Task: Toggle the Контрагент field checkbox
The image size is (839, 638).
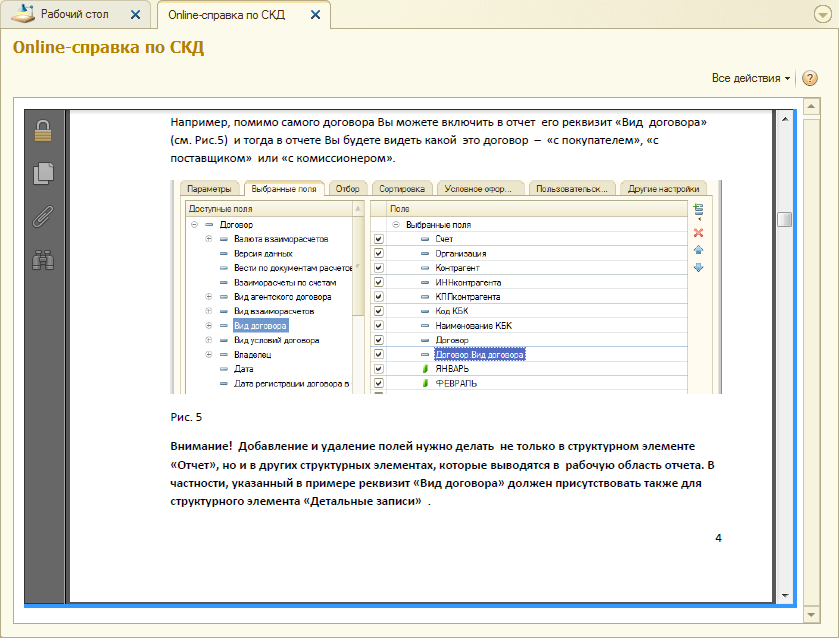Action: pyautogui.click(x=379, y=268)
